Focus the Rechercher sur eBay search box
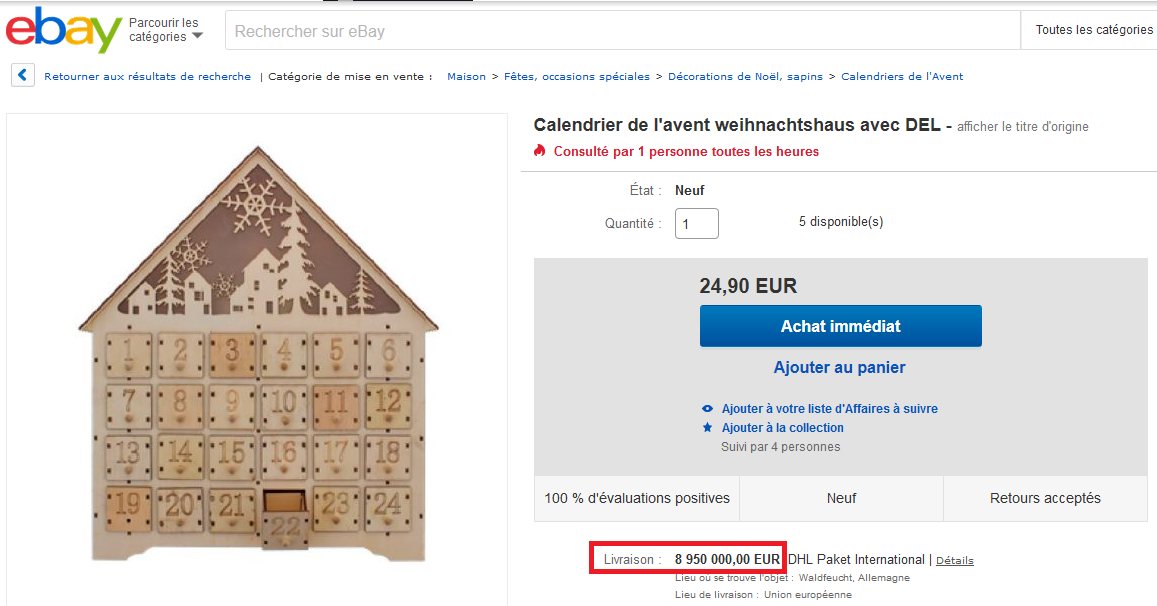This screenshot has height=606, width=1157. click(x=620, y=31)
